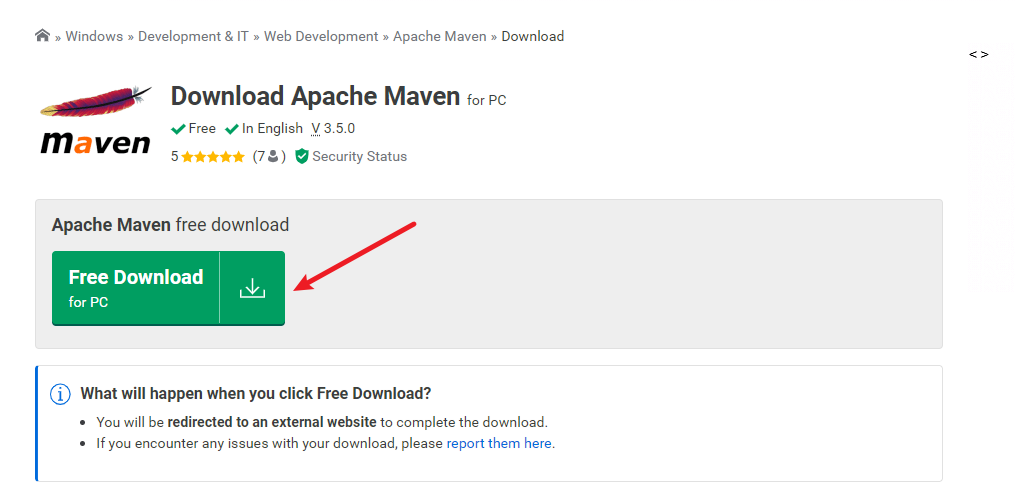Click the V 3.5.0 version text
The height and width of the screenshot is (502, 1015).
(333, 129)
